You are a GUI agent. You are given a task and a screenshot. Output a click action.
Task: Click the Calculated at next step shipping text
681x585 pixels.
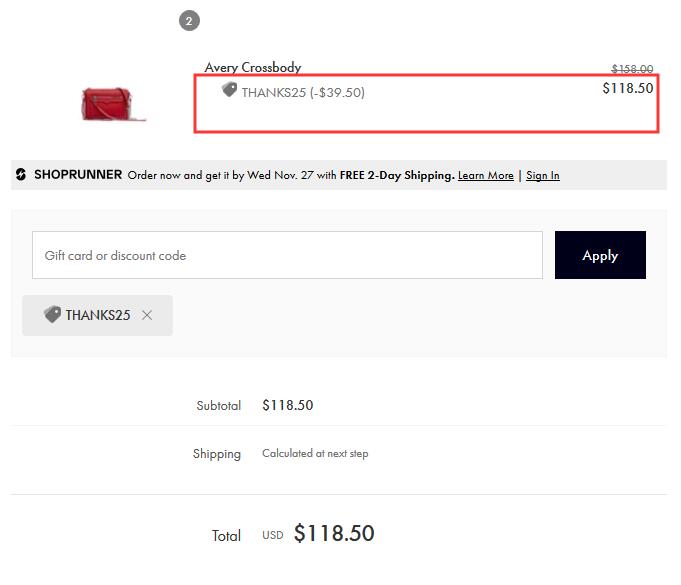pos(315,453)
